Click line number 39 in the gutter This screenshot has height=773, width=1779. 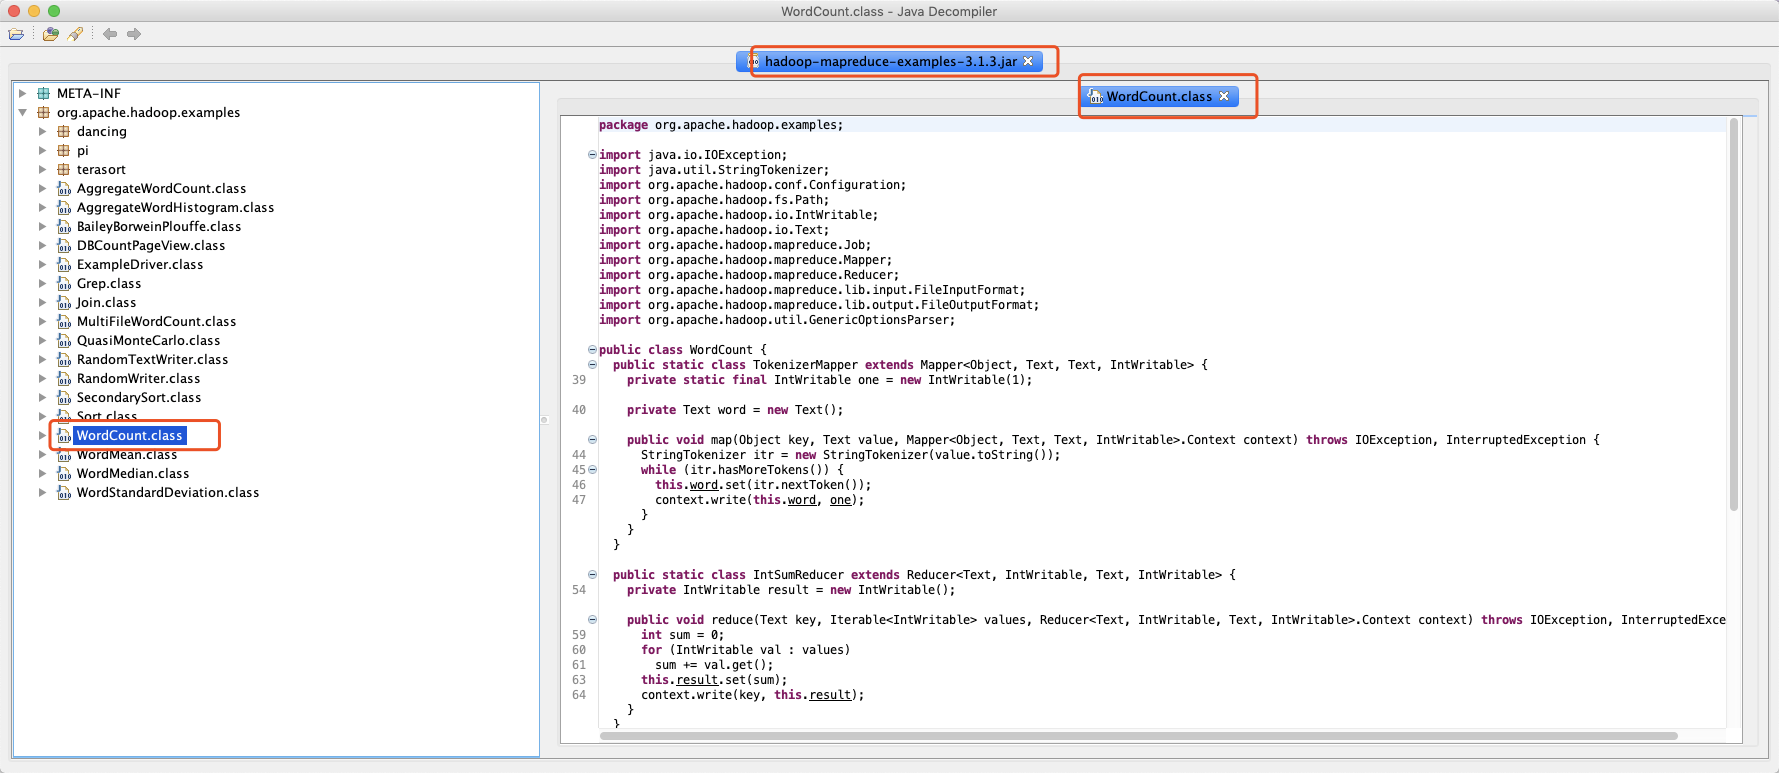(579, 380)
